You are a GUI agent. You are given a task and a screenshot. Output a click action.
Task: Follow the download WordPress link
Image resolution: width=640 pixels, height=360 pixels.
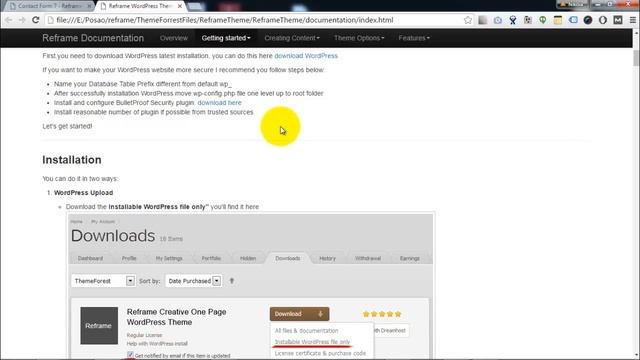[x=306, y=56]
